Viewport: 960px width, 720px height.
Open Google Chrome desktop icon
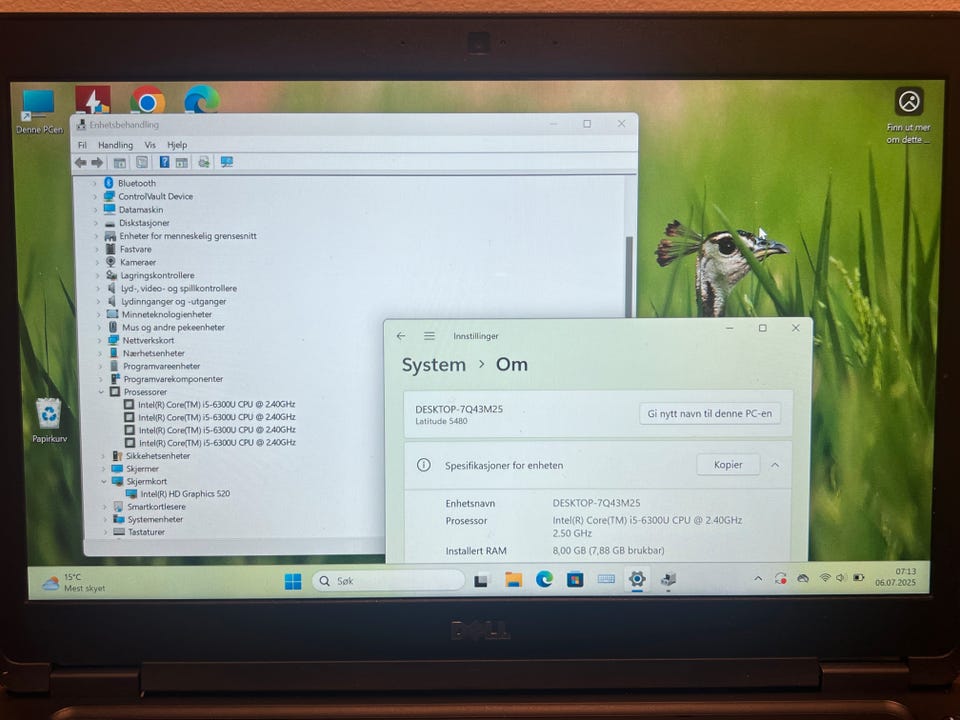(147, 100)
